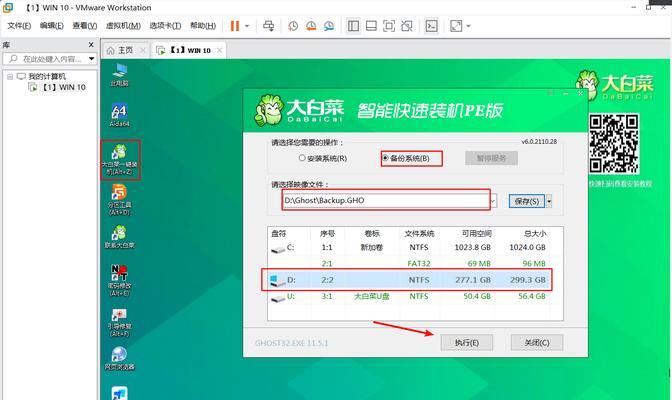
Task: Open the snapshot manager icon
Action: [329, 26]
